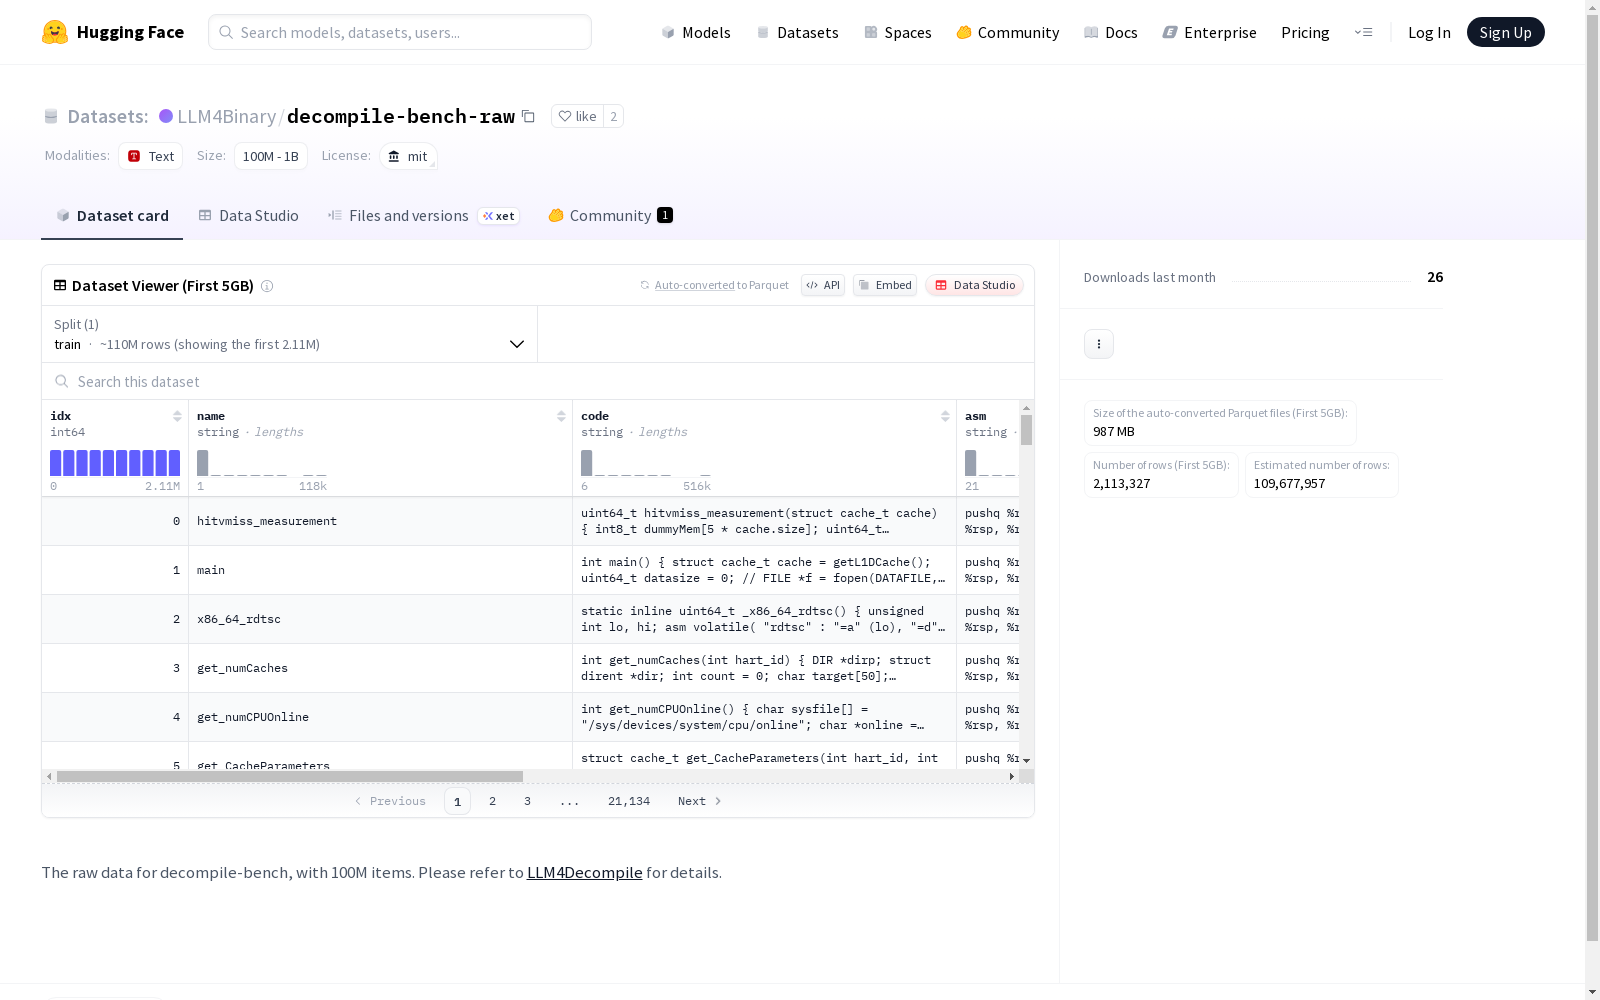Viewport: 1600px width, 1000px height.
Task: Click the LLM4Binary organization name link
Action: coord(226,116)
